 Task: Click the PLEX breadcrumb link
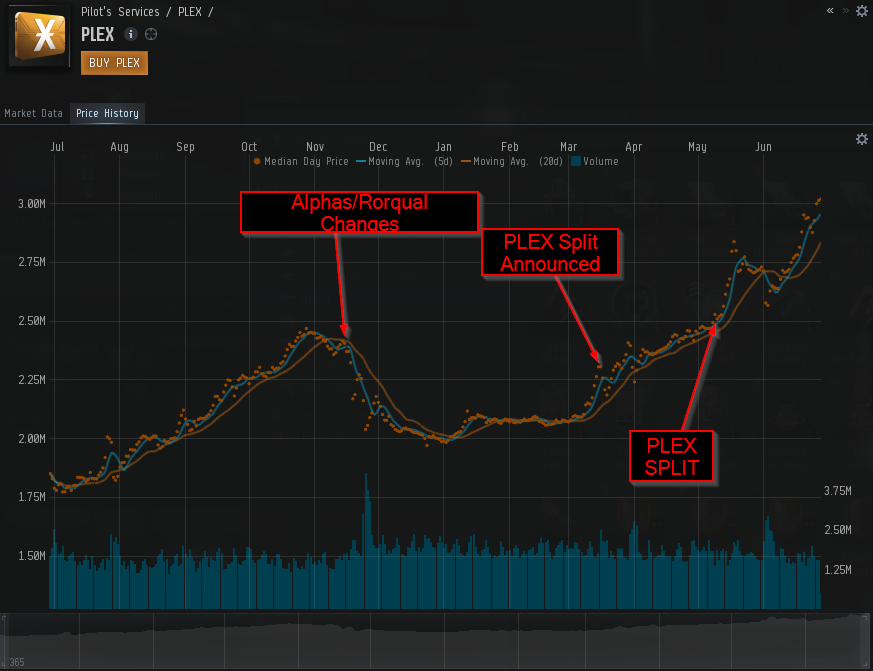coord(190,12)
